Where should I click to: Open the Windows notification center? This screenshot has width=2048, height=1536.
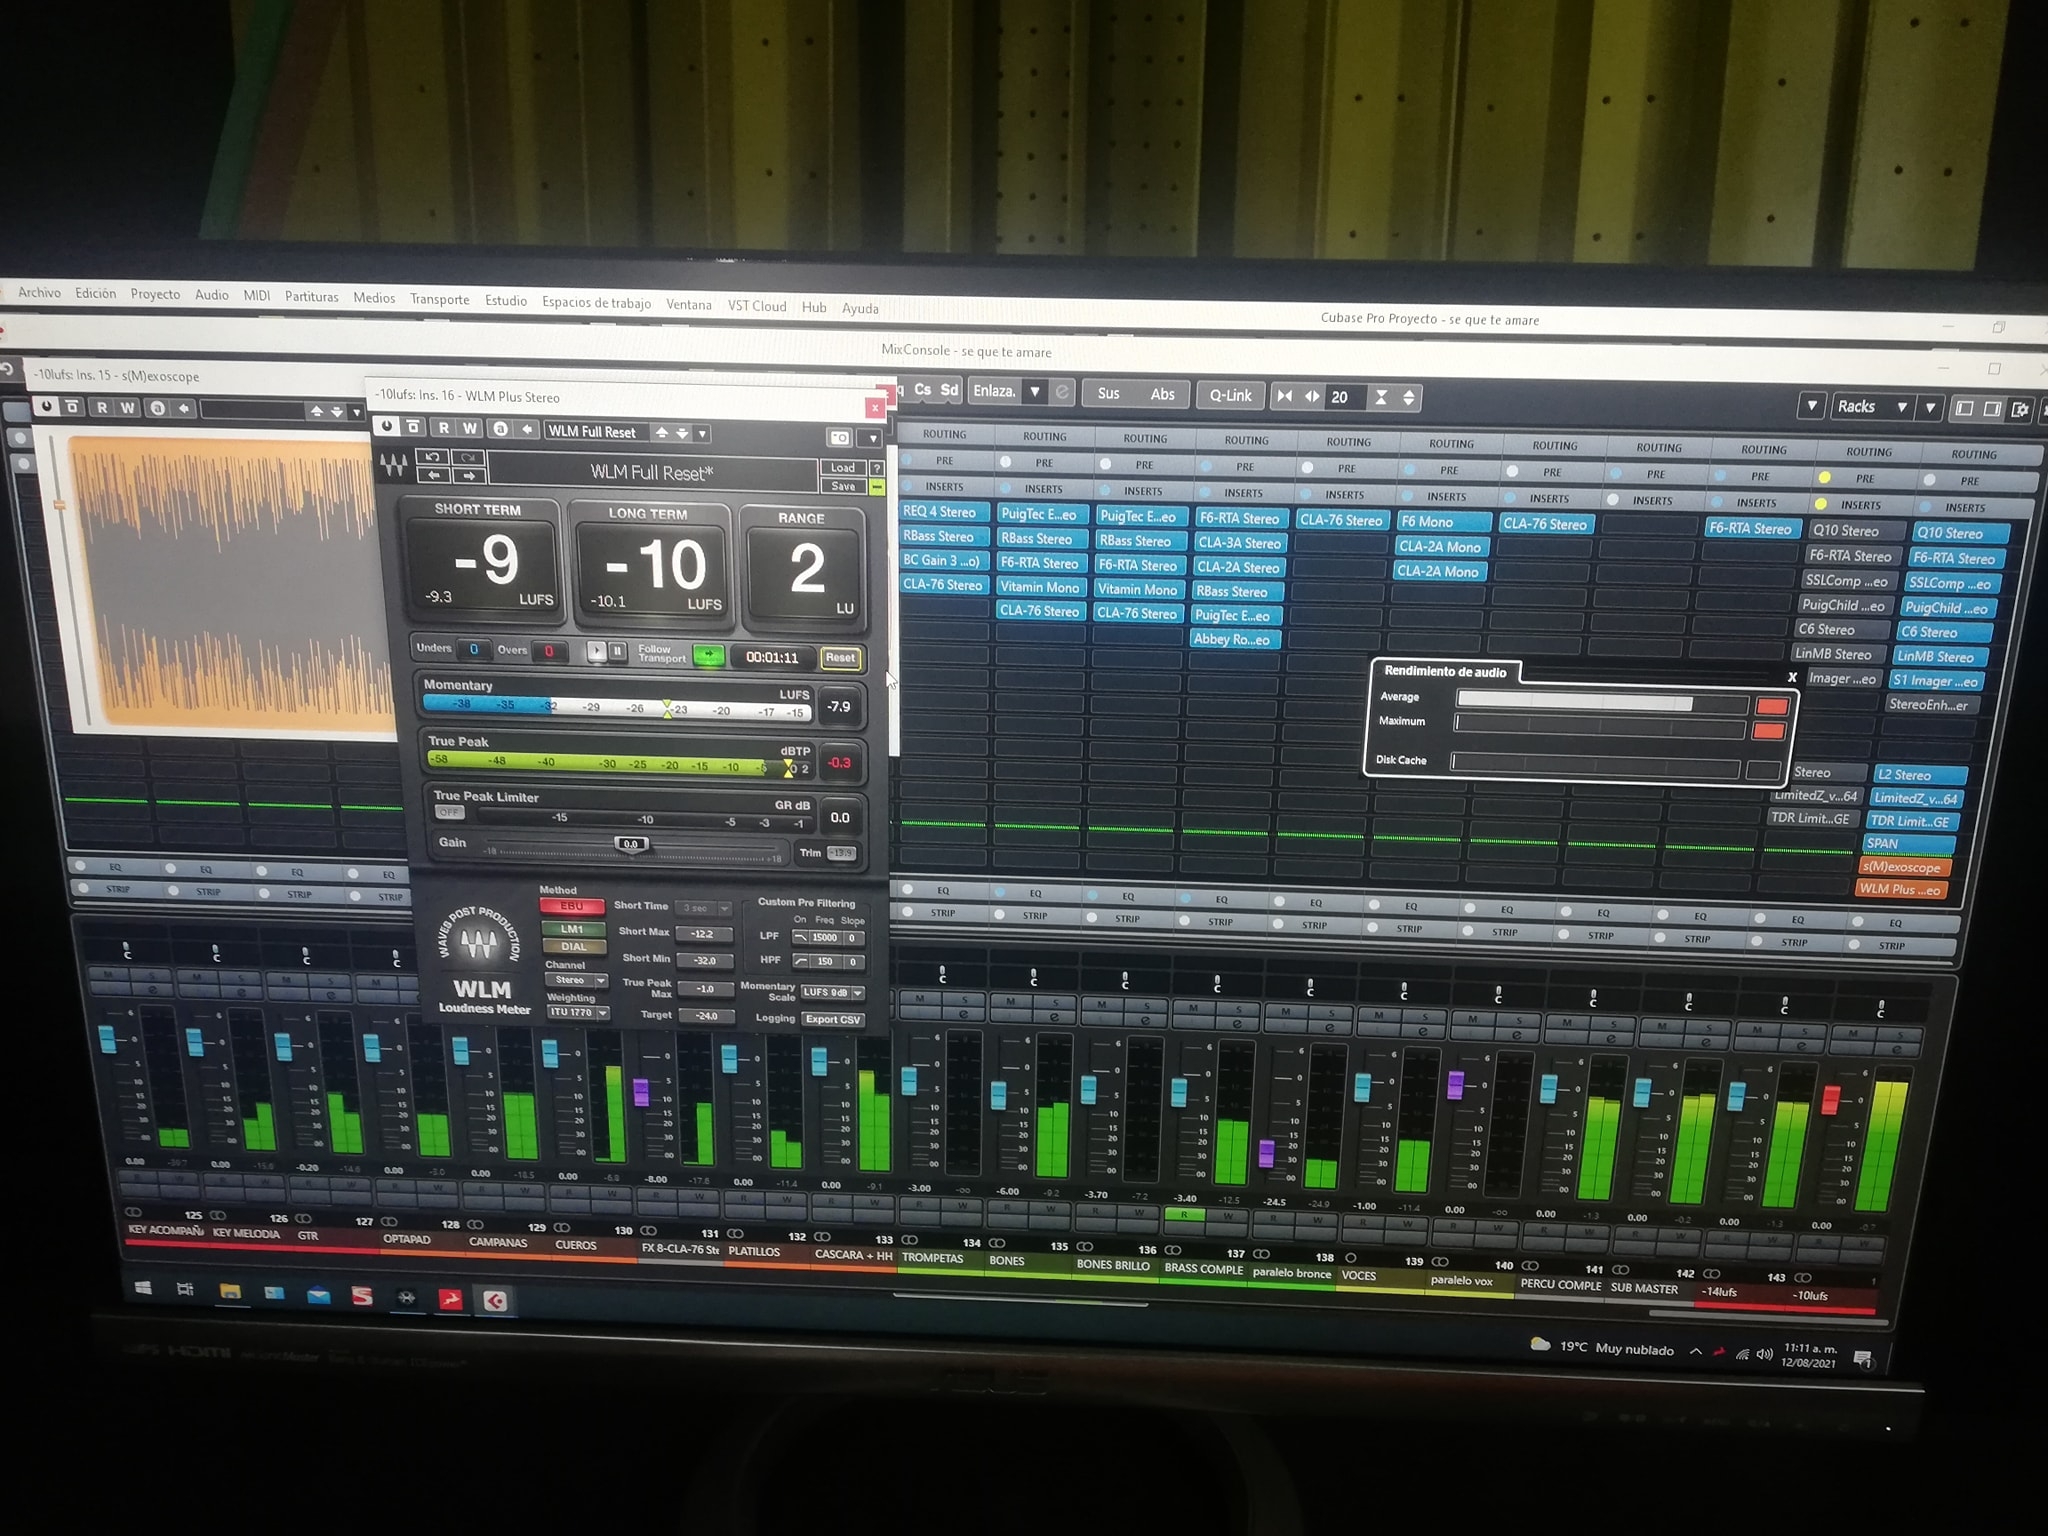(1862, 1359)
